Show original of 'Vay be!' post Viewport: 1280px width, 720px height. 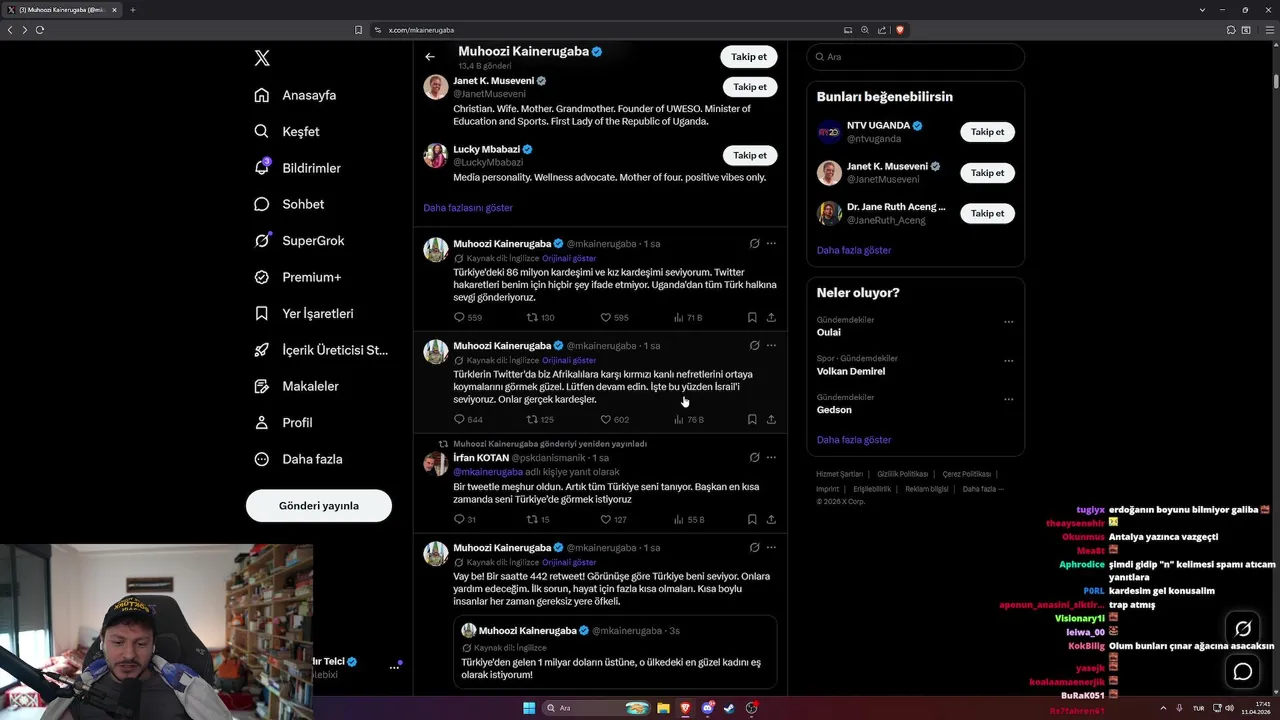569,562
